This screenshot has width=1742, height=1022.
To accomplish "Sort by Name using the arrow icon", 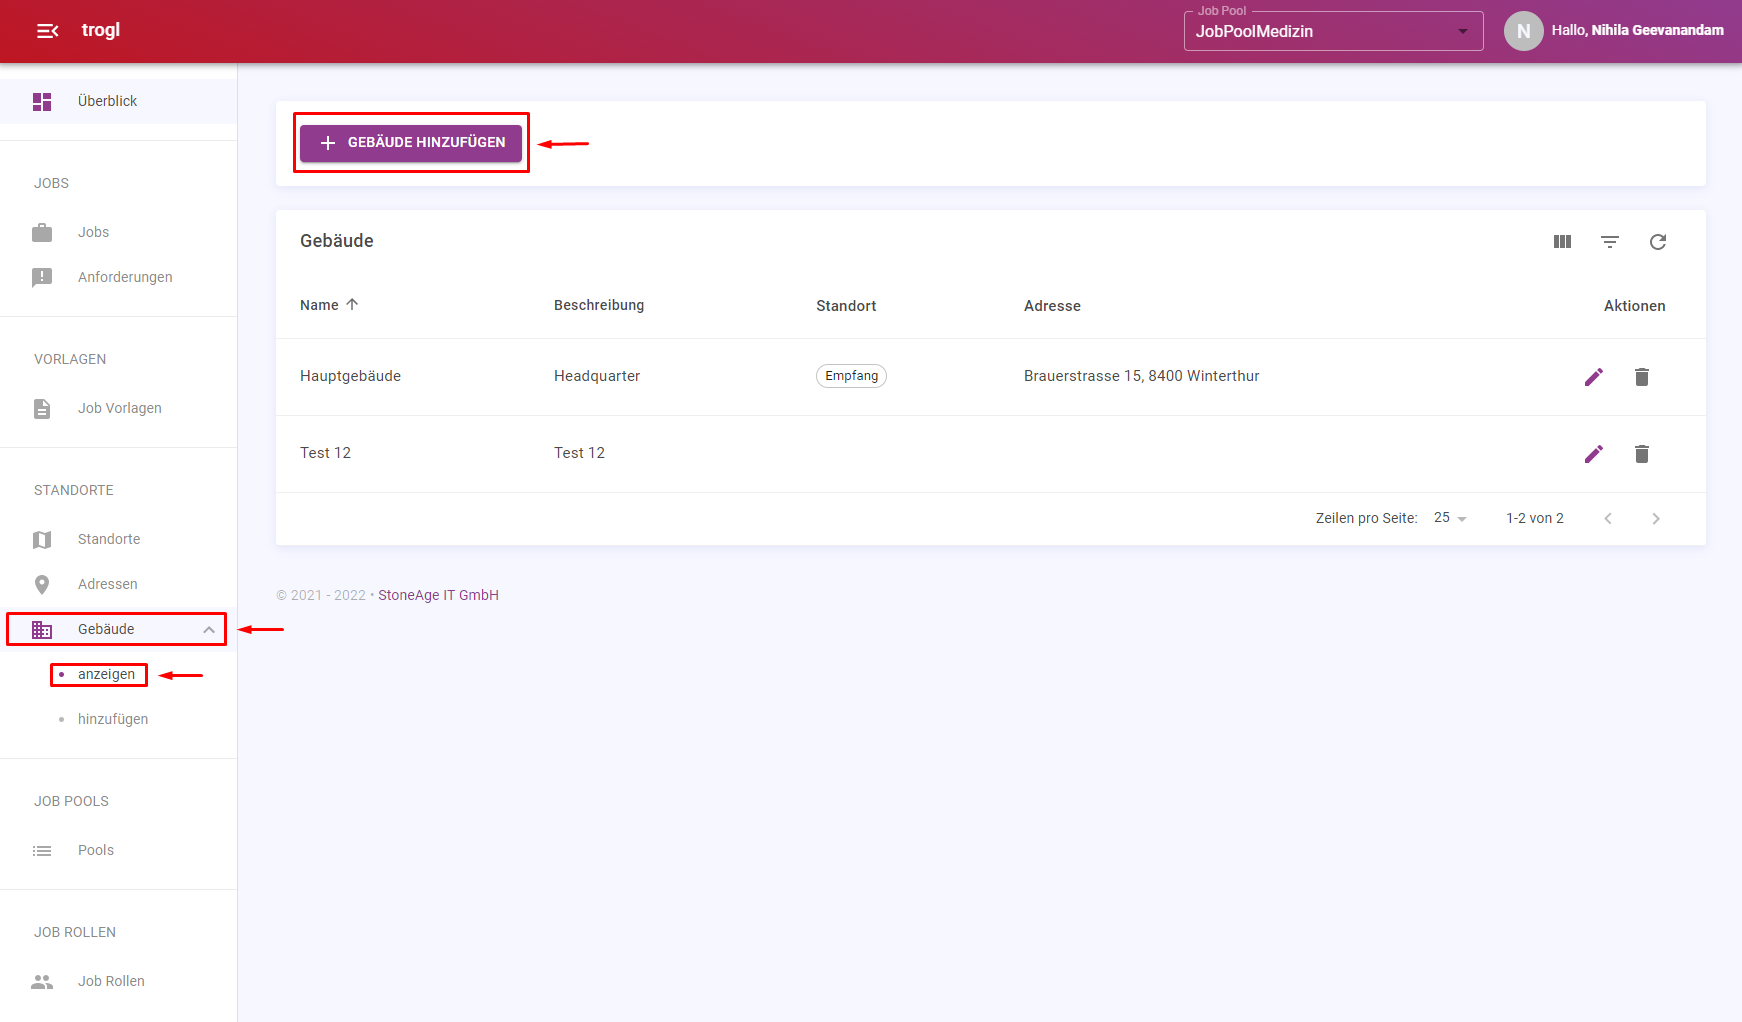I will coord(352,304).
